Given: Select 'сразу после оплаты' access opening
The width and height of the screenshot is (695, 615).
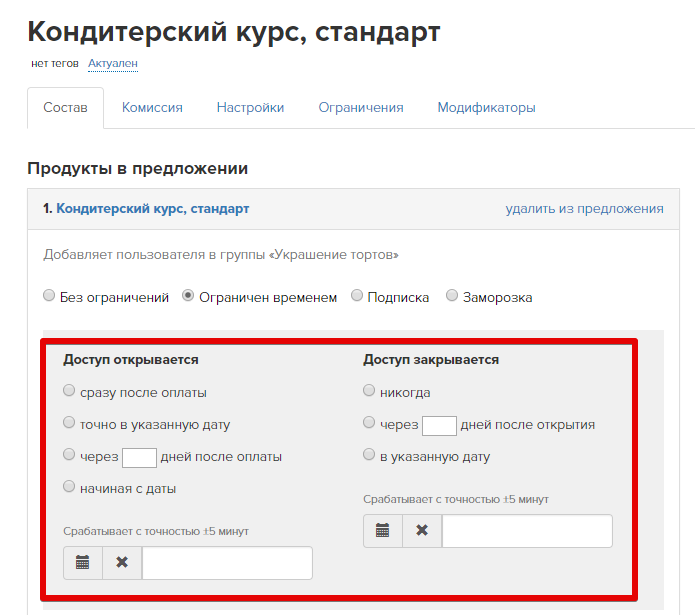Looking at the screenshot, I should click(x=69, y=390).
